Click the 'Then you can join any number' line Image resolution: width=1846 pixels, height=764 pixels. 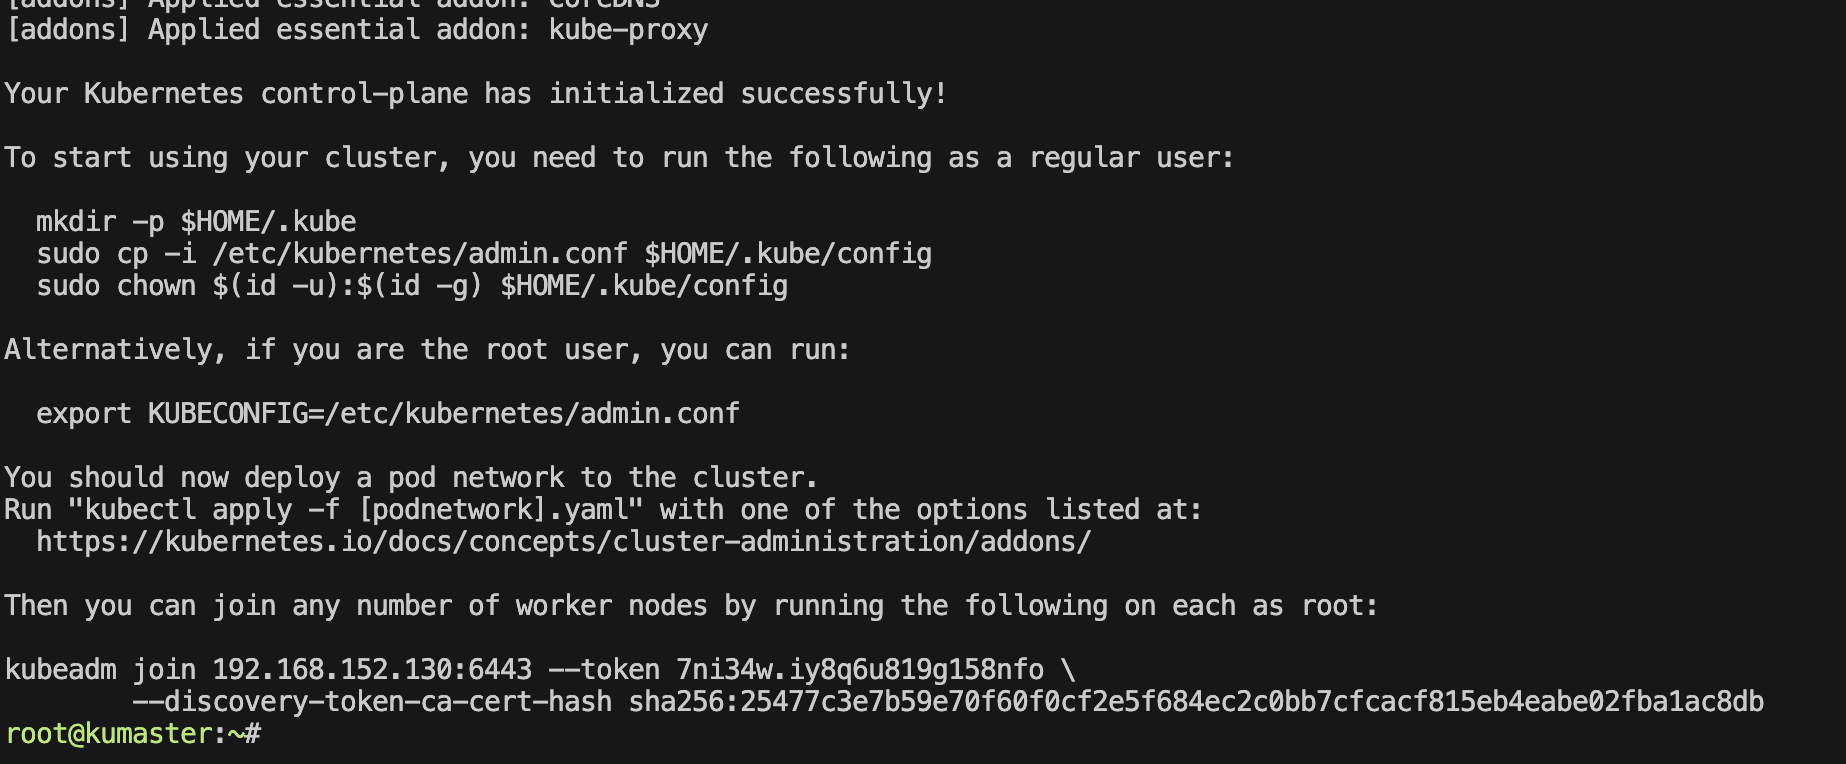(692, 606)
